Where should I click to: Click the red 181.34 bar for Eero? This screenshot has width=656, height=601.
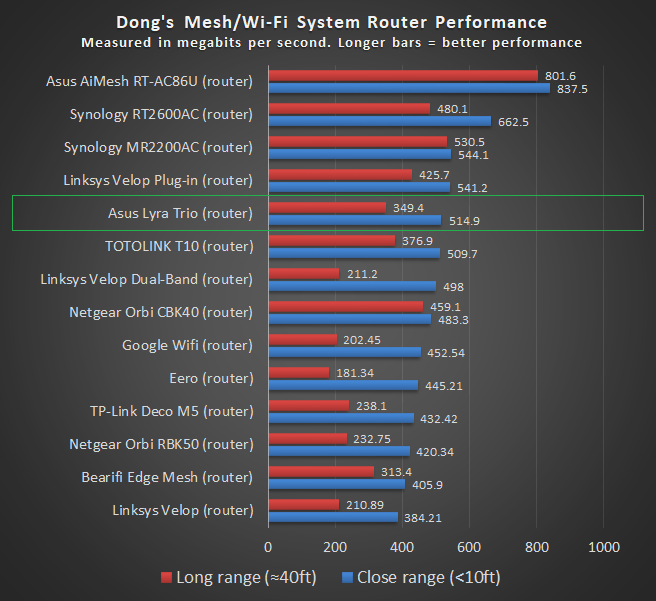pos(300,373)
